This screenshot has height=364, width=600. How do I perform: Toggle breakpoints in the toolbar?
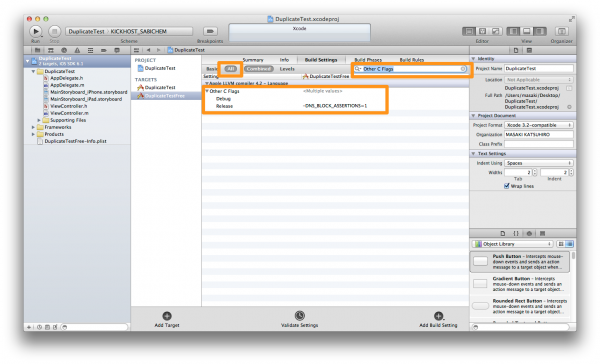(x=210, y=31)
